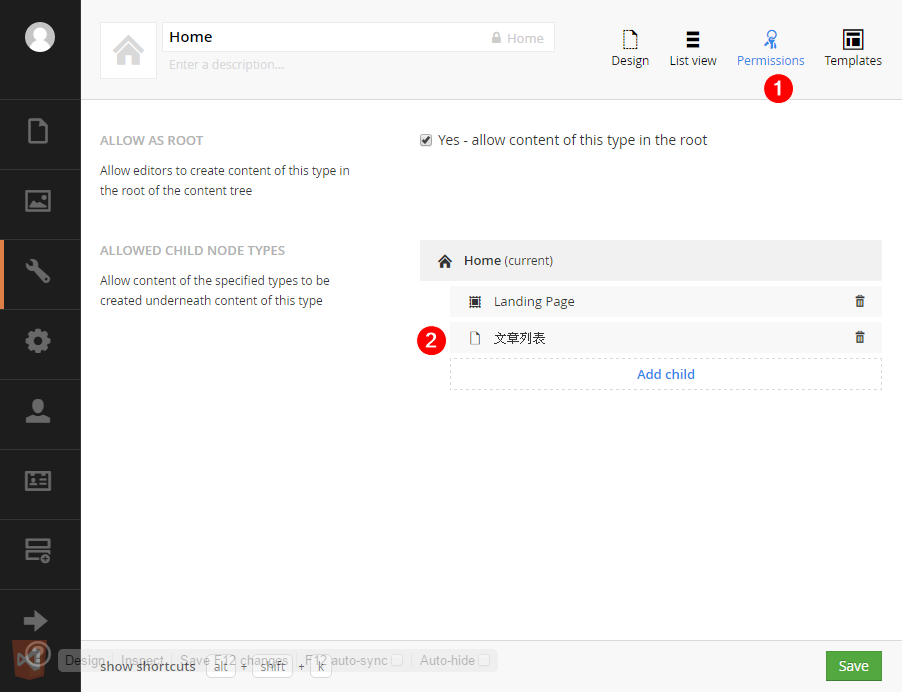Click the Allowed Child Node Types heading
The height and width of the screenshot is (692, 902).
[192, 250]
